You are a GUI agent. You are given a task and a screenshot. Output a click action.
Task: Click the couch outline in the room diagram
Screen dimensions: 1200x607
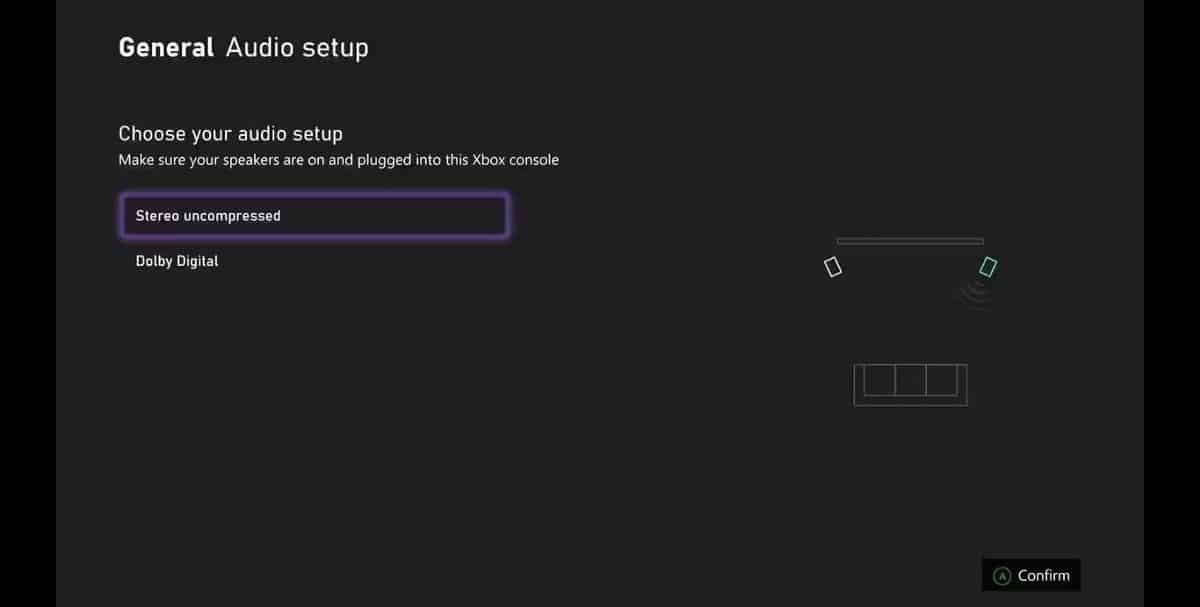click(x=910, y=384)
